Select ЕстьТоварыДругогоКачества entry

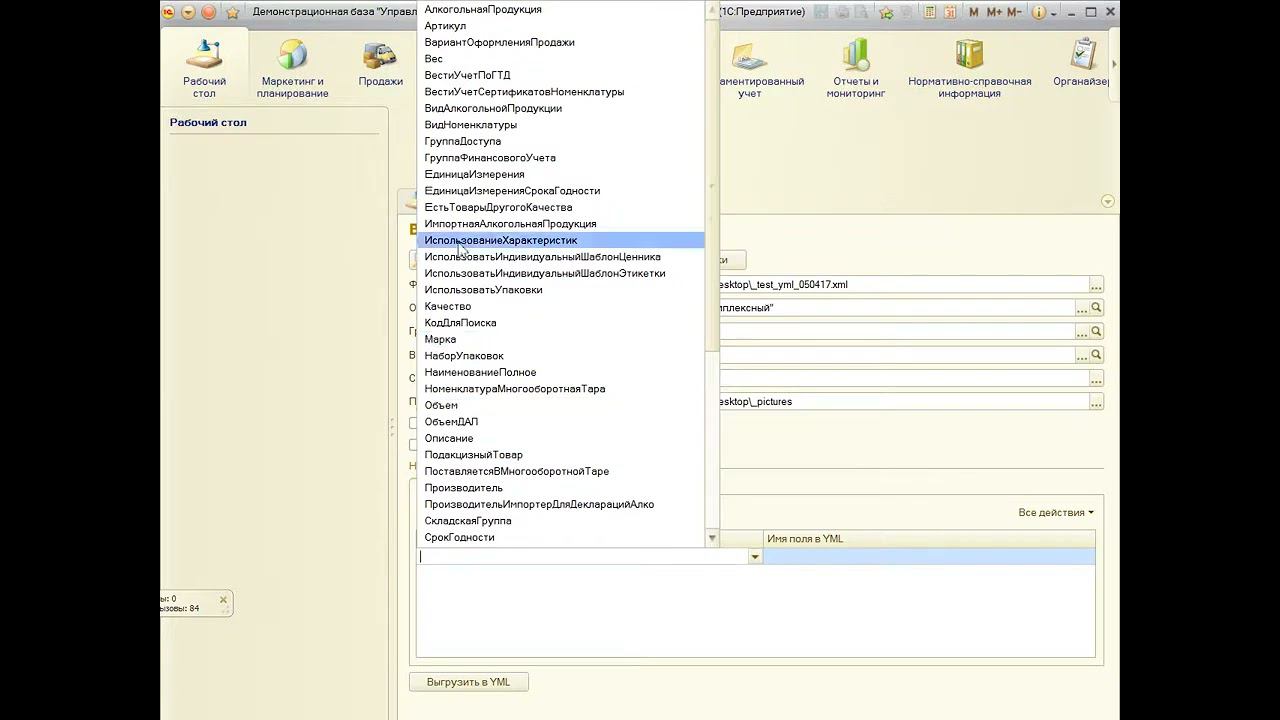coord(560,207)
